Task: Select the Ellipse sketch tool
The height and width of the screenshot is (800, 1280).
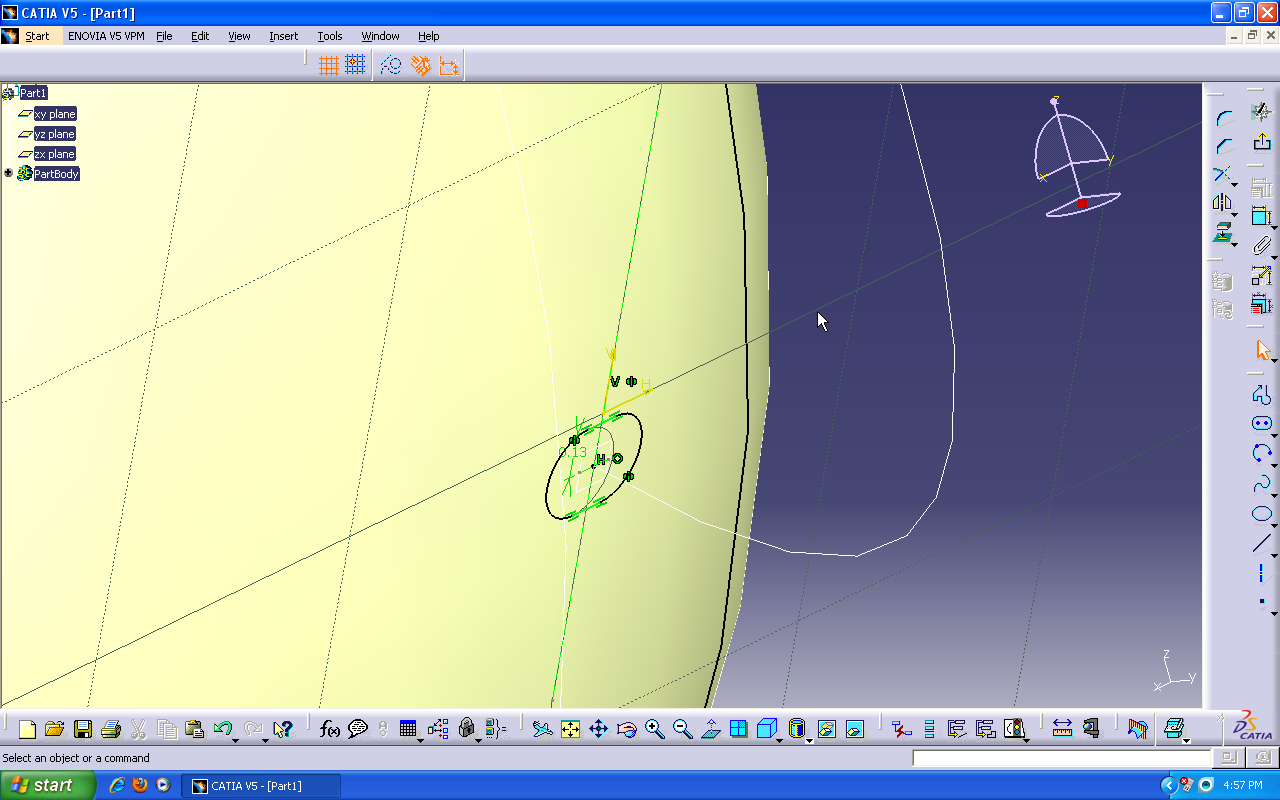Action: pos(1261,514)
